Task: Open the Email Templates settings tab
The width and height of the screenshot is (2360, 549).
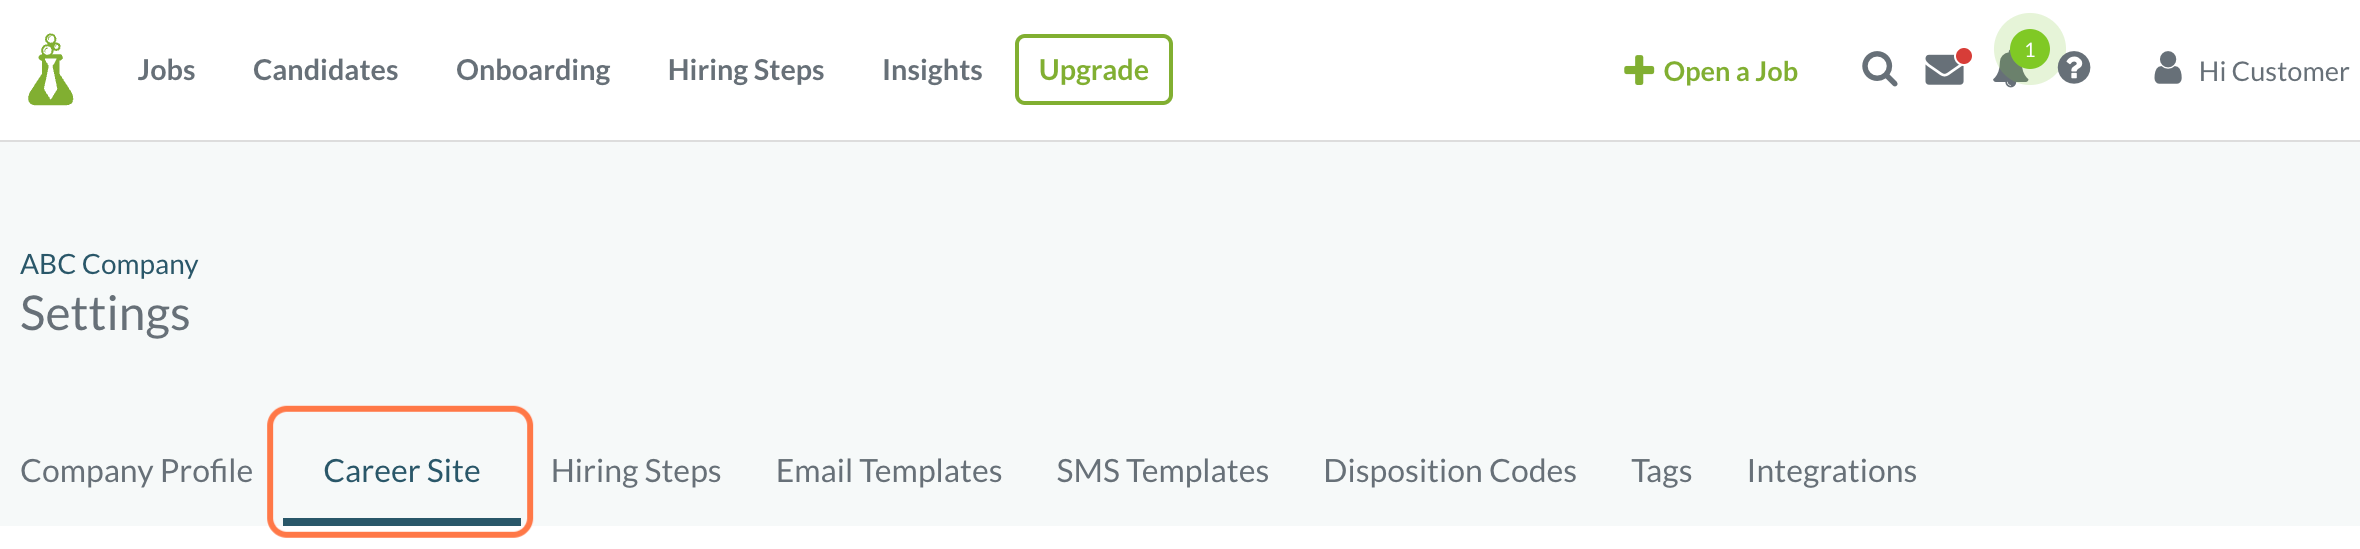Action: 889,471
